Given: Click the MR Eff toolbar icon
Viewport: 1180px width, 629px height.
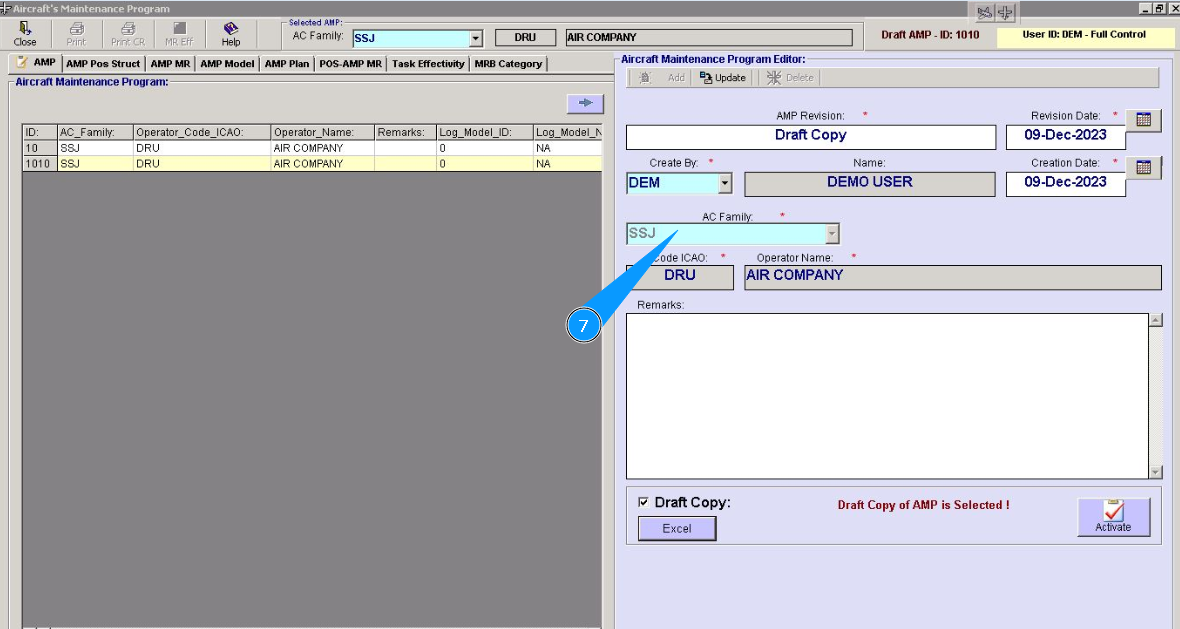Looking at the screenshot, I should (x=179, y=34).
